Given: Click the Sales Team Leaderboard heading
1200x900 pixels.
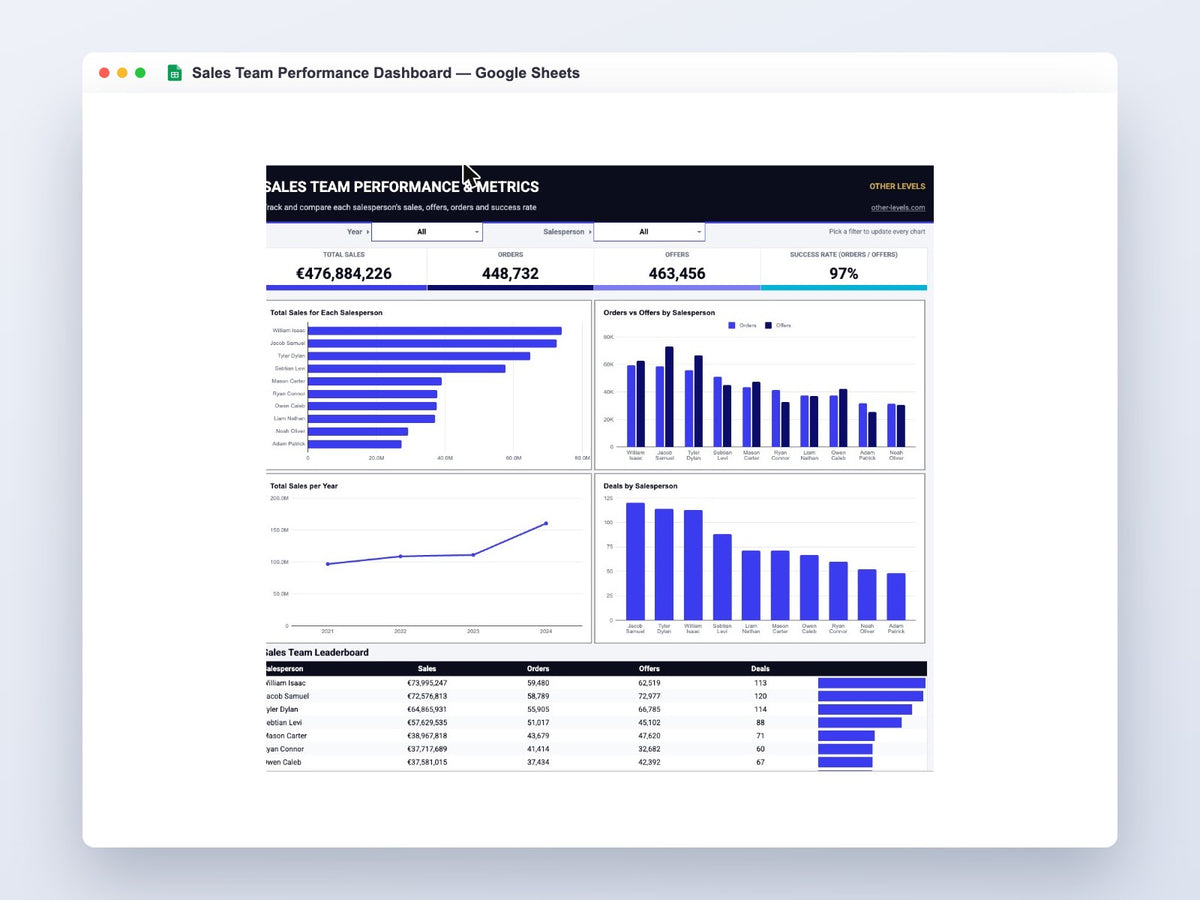Looking at the screenshot, I should pyautogui.click(x=317, y=652).
